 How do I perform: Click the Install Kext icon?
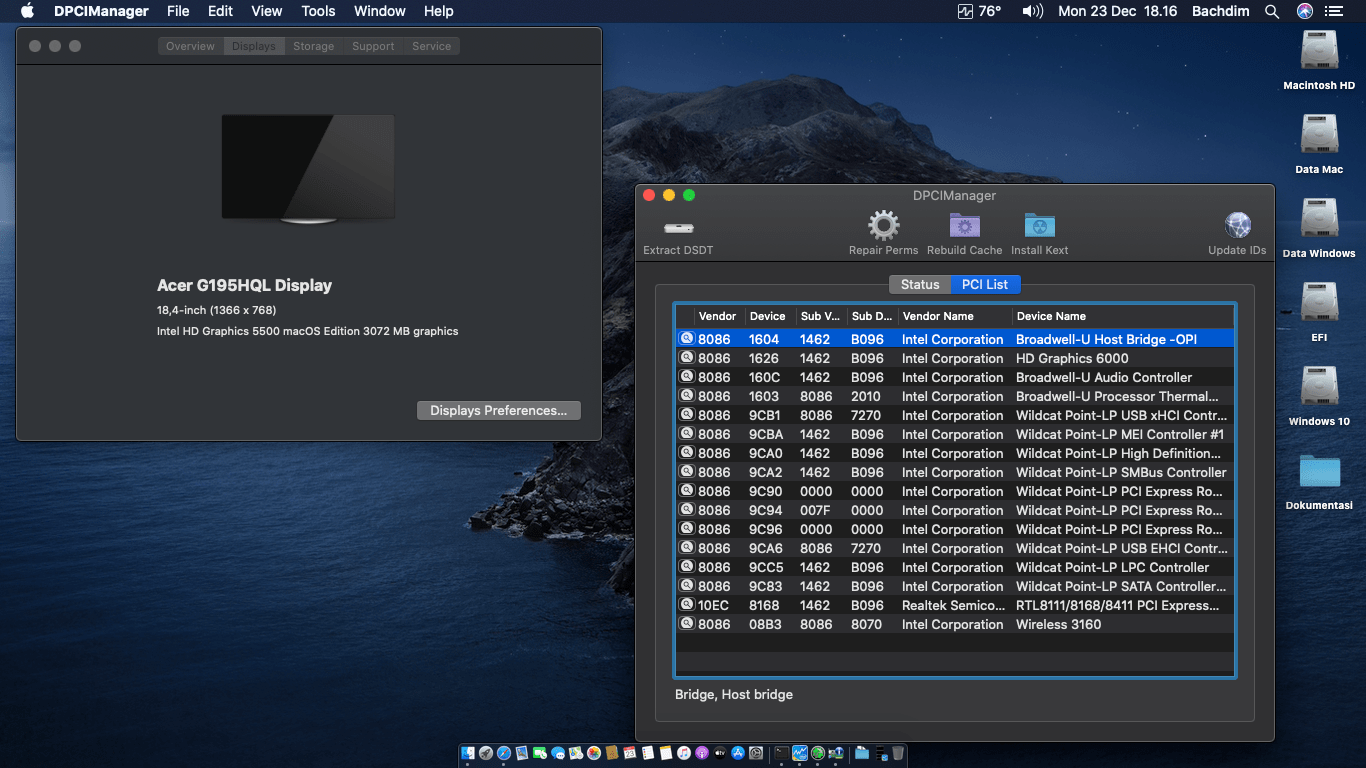click(1039, 226)
